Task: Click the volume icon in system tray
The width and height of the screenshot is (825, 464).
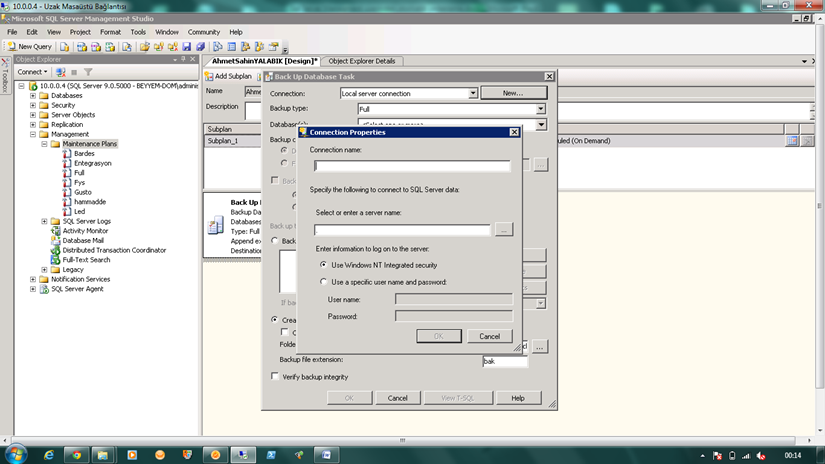Action: click(761, 456)
